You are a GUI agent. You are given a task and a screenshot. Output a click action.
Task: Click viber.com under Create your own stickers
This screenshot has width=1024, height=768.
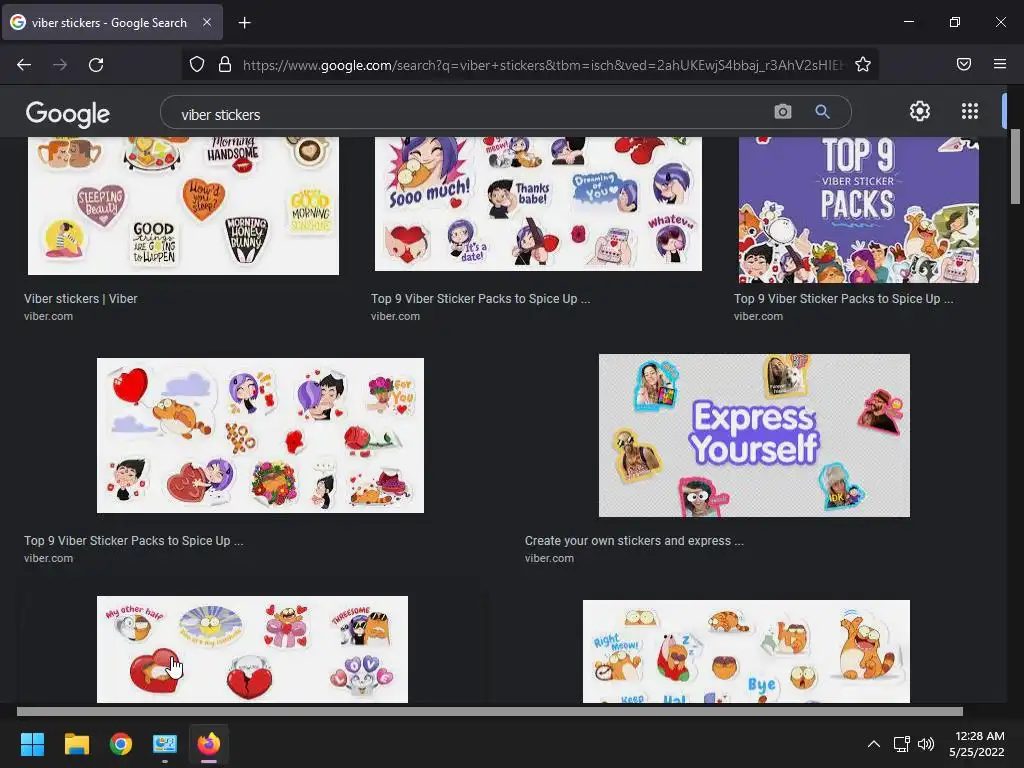point(549,558)
